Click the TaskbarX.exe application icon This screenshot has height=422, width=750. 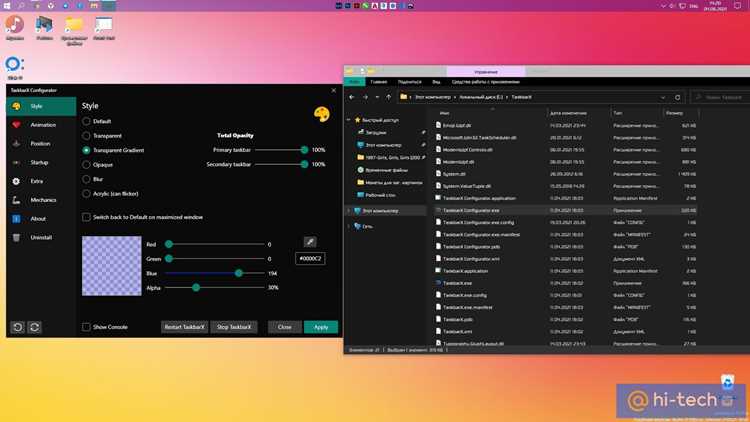pos(438,283)
